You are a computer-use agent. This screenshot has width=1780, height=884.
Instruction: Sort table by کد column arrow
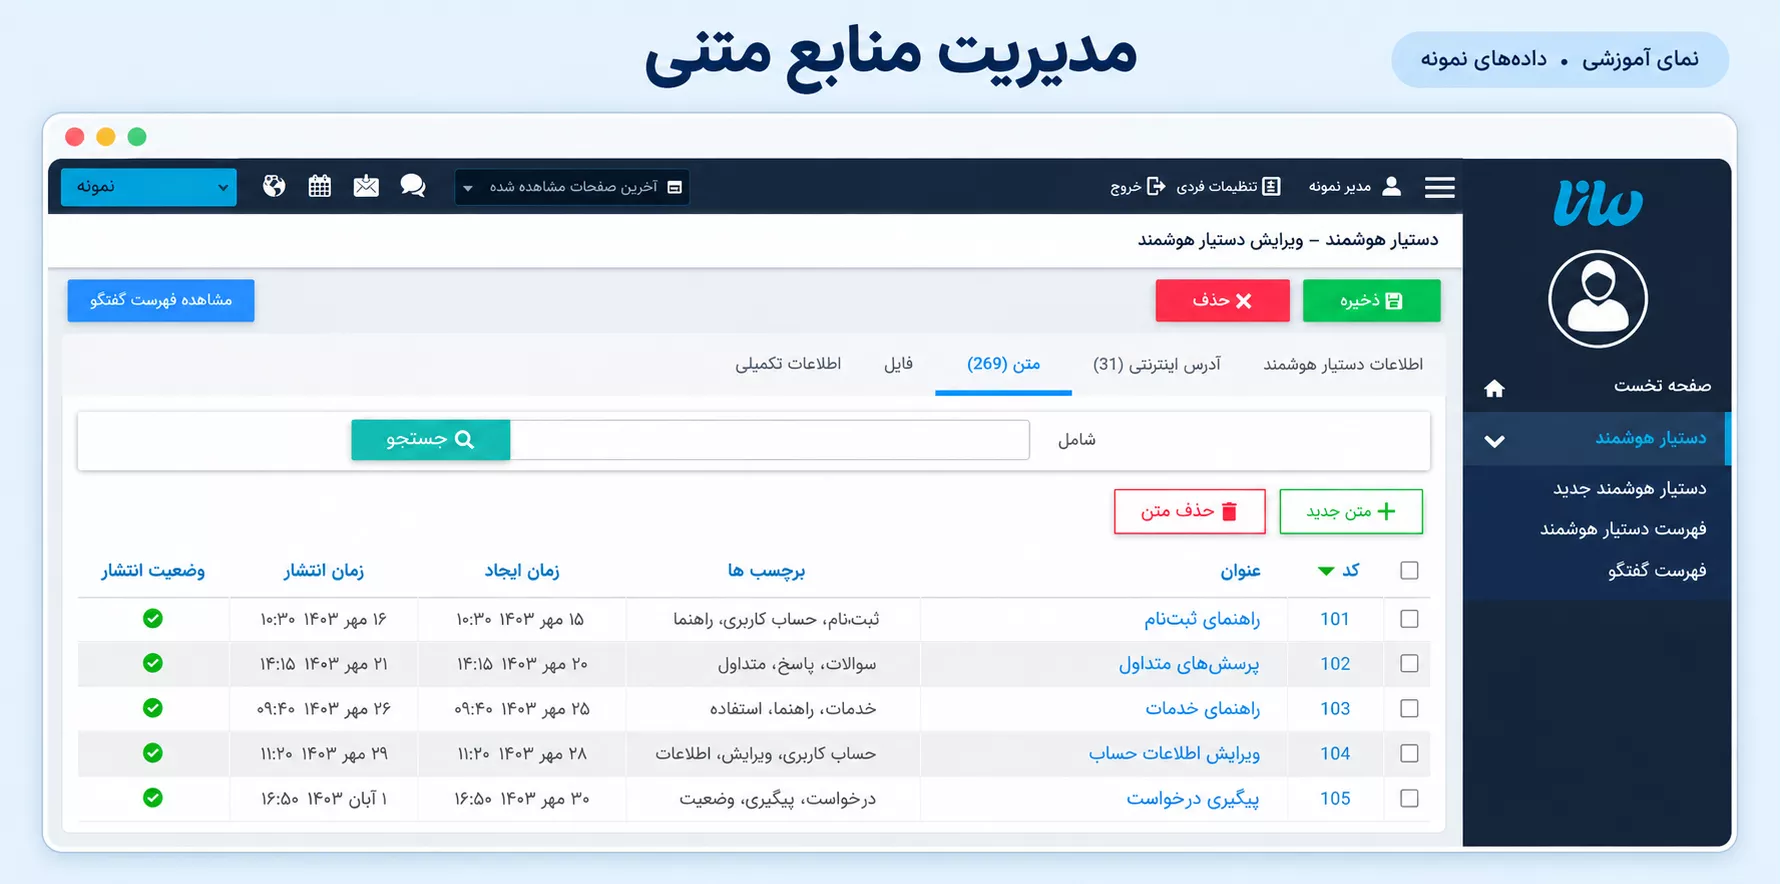(x=1326, y=571)
